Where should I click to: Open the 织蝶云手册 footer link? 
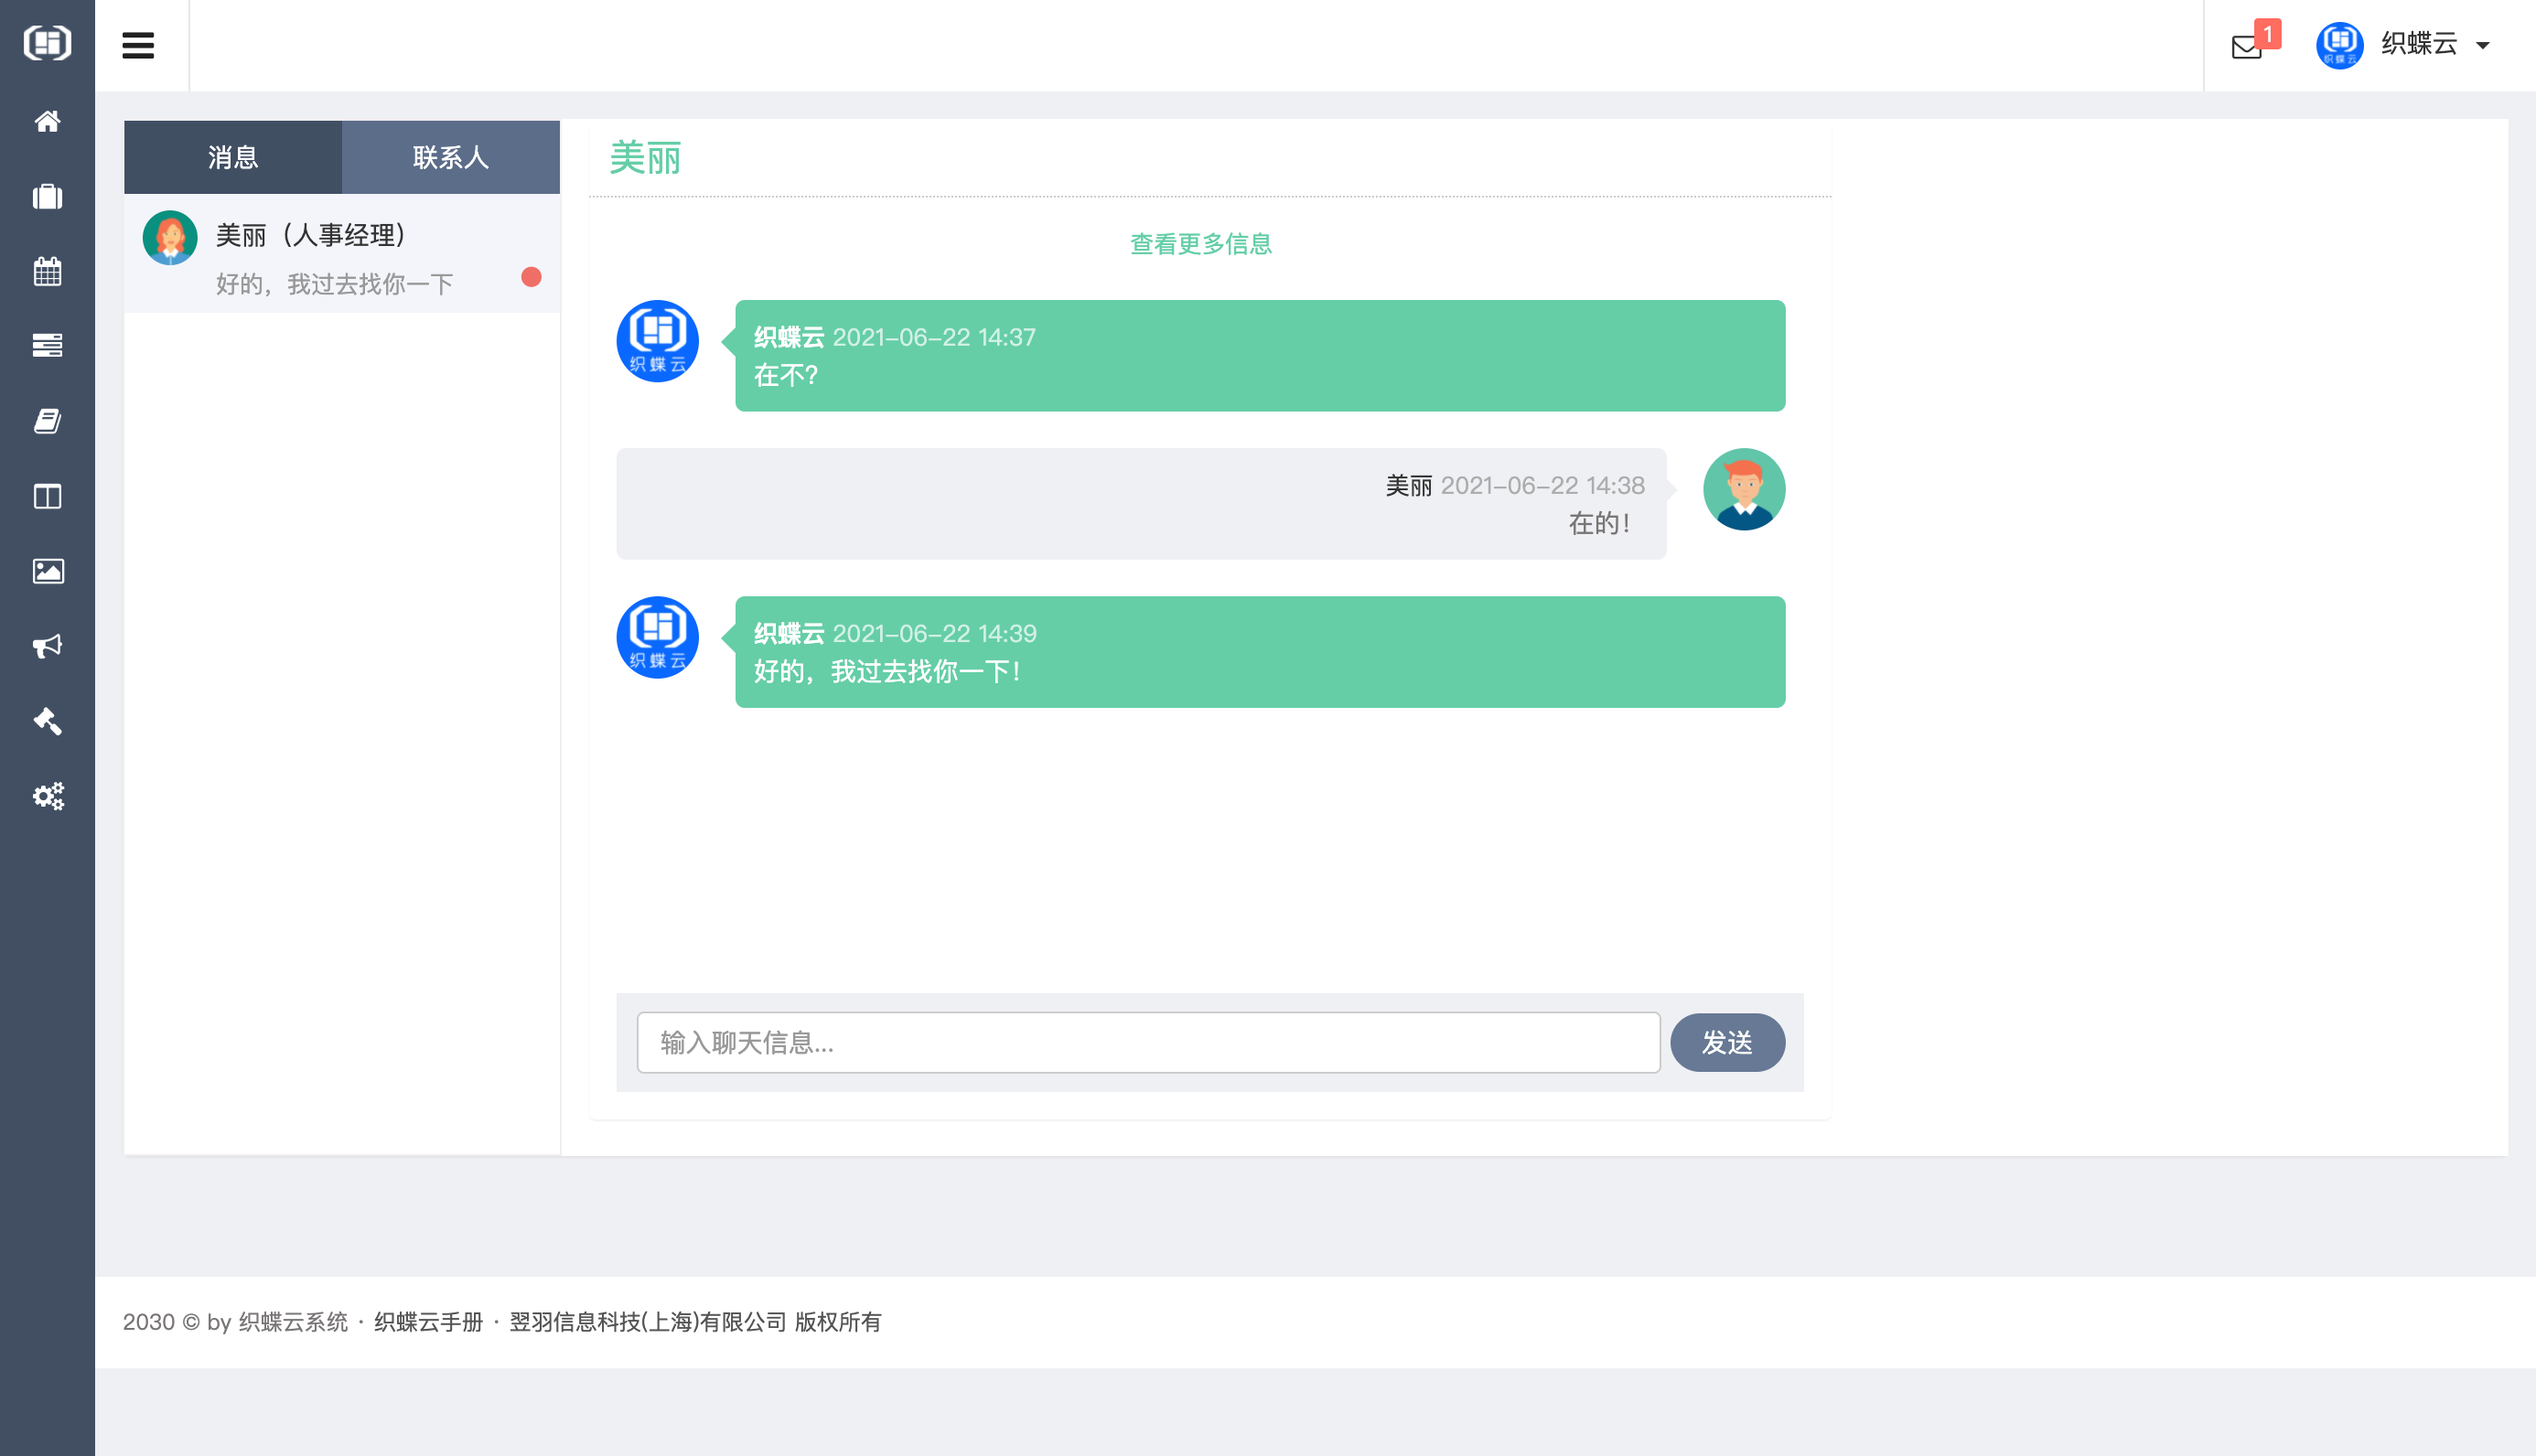pyautogui.click(x=428, y=1322)
